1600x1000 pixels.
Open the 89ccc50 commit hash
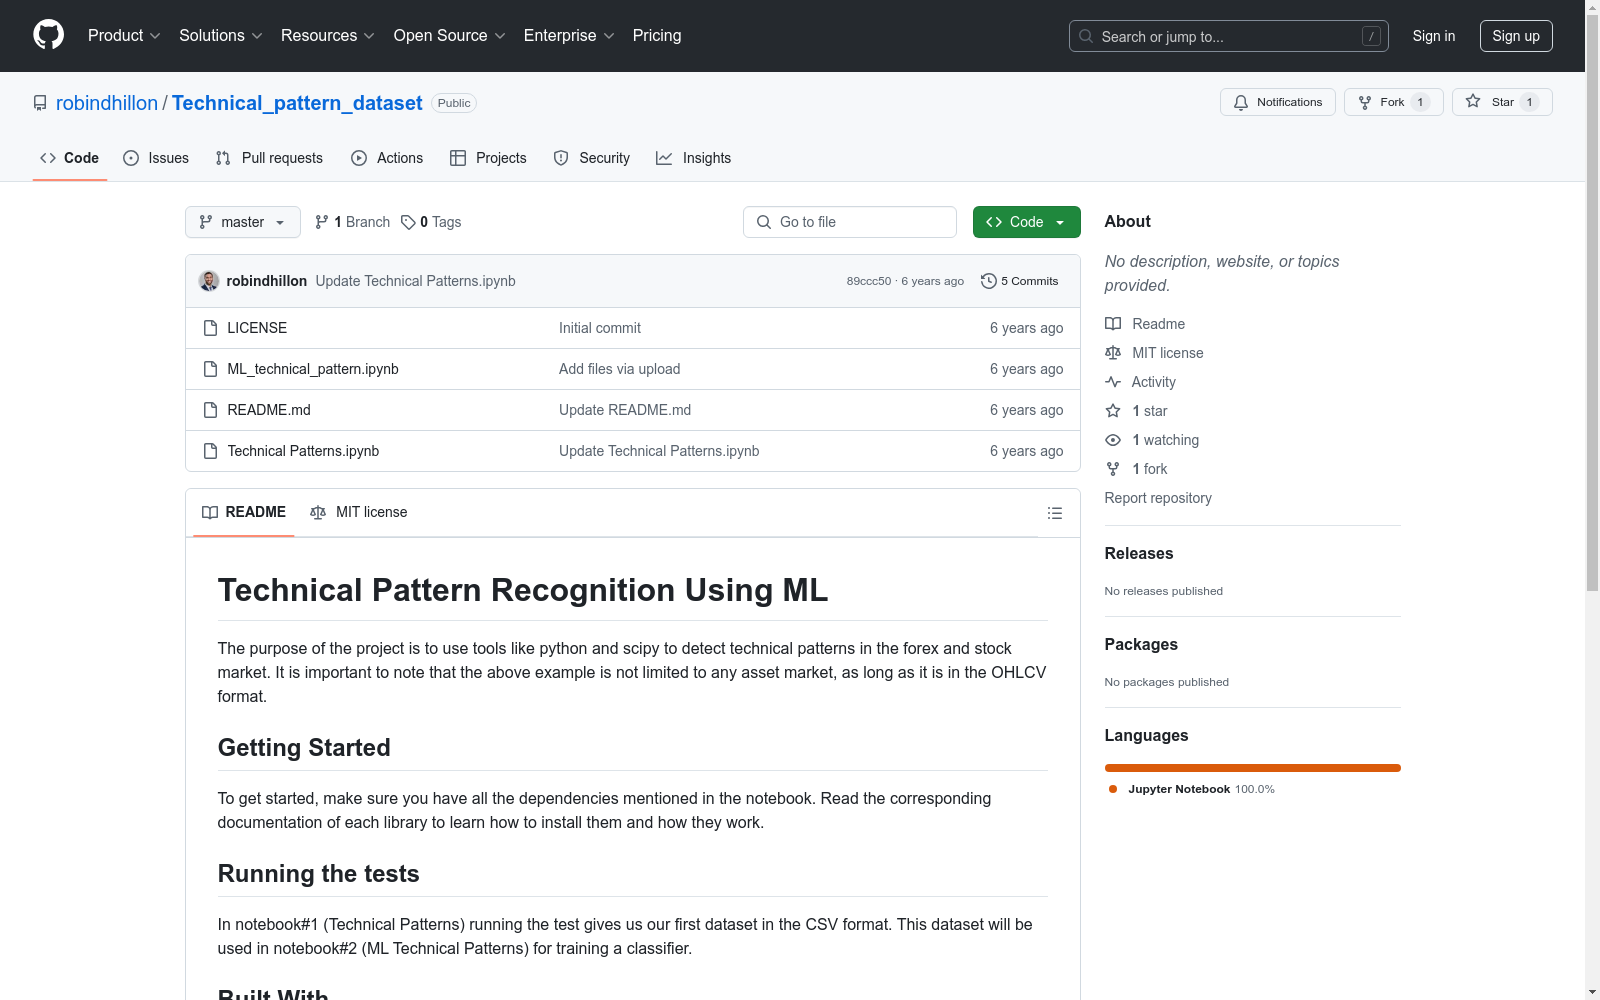tap(869, 281)
